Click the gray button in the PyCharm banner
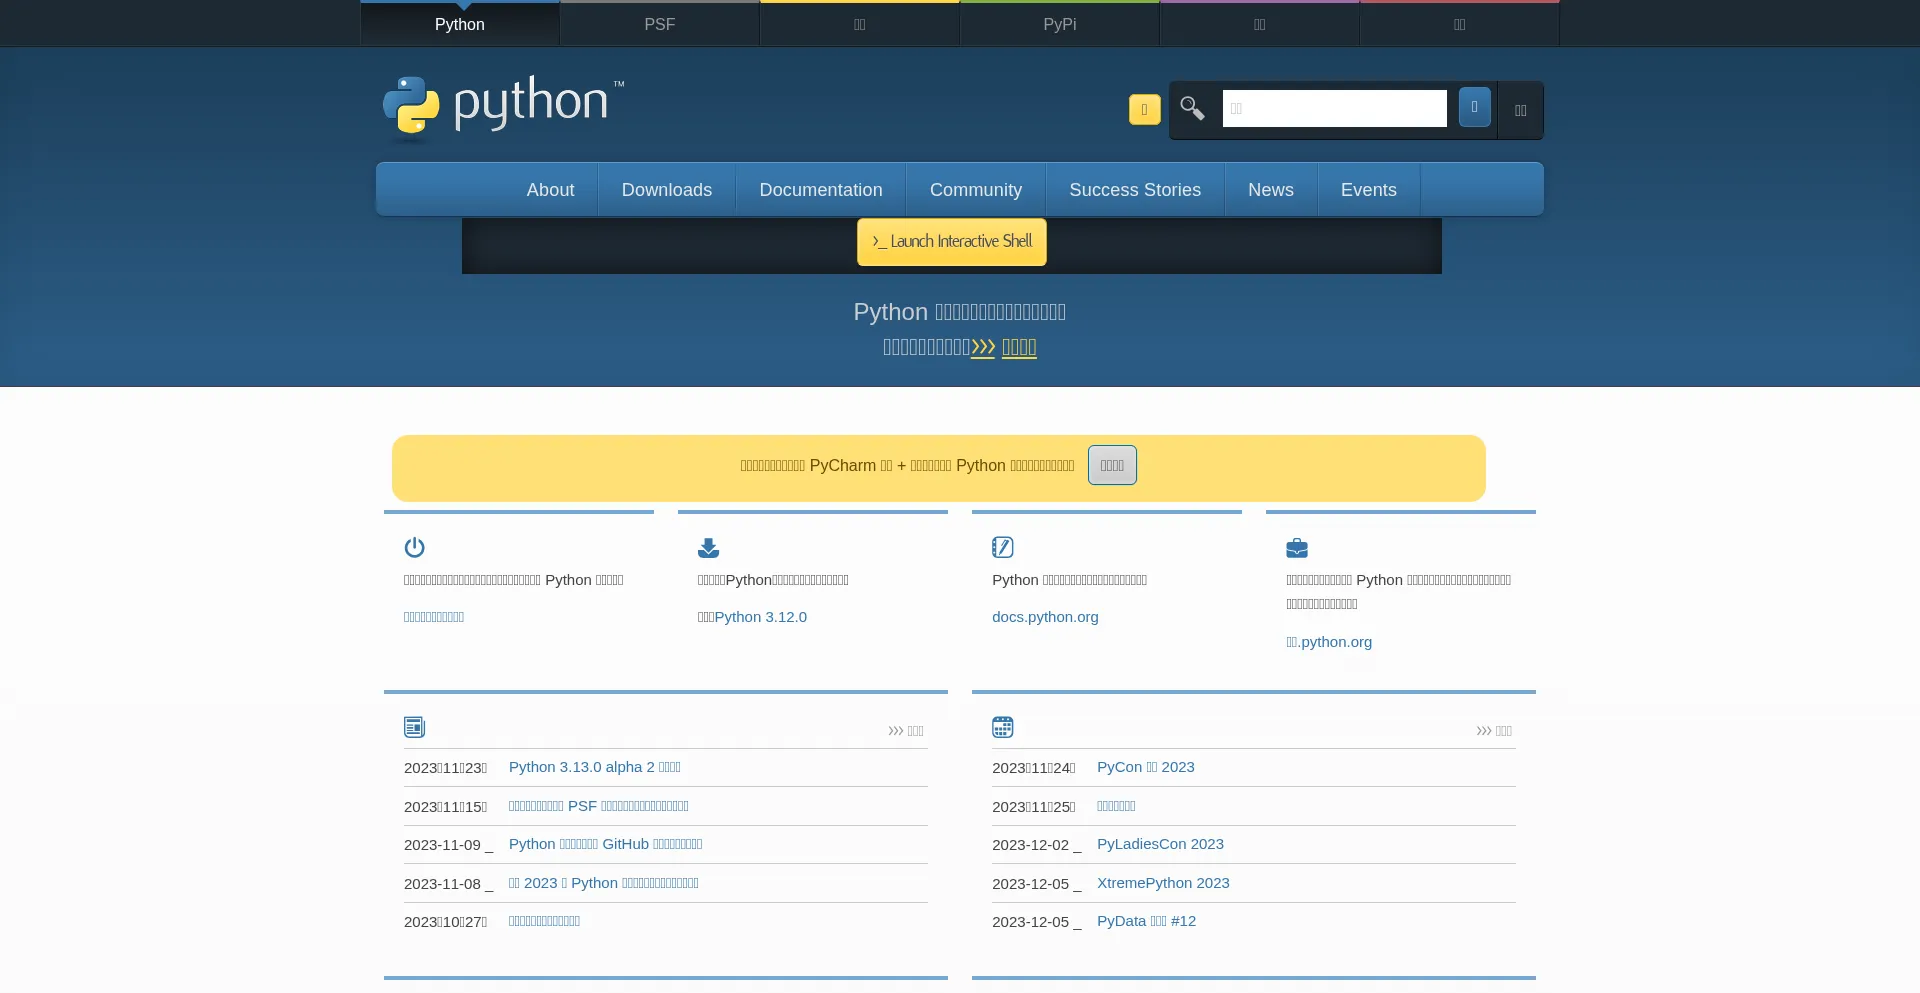1920x993 pixels. click(x=1112, y=465)
